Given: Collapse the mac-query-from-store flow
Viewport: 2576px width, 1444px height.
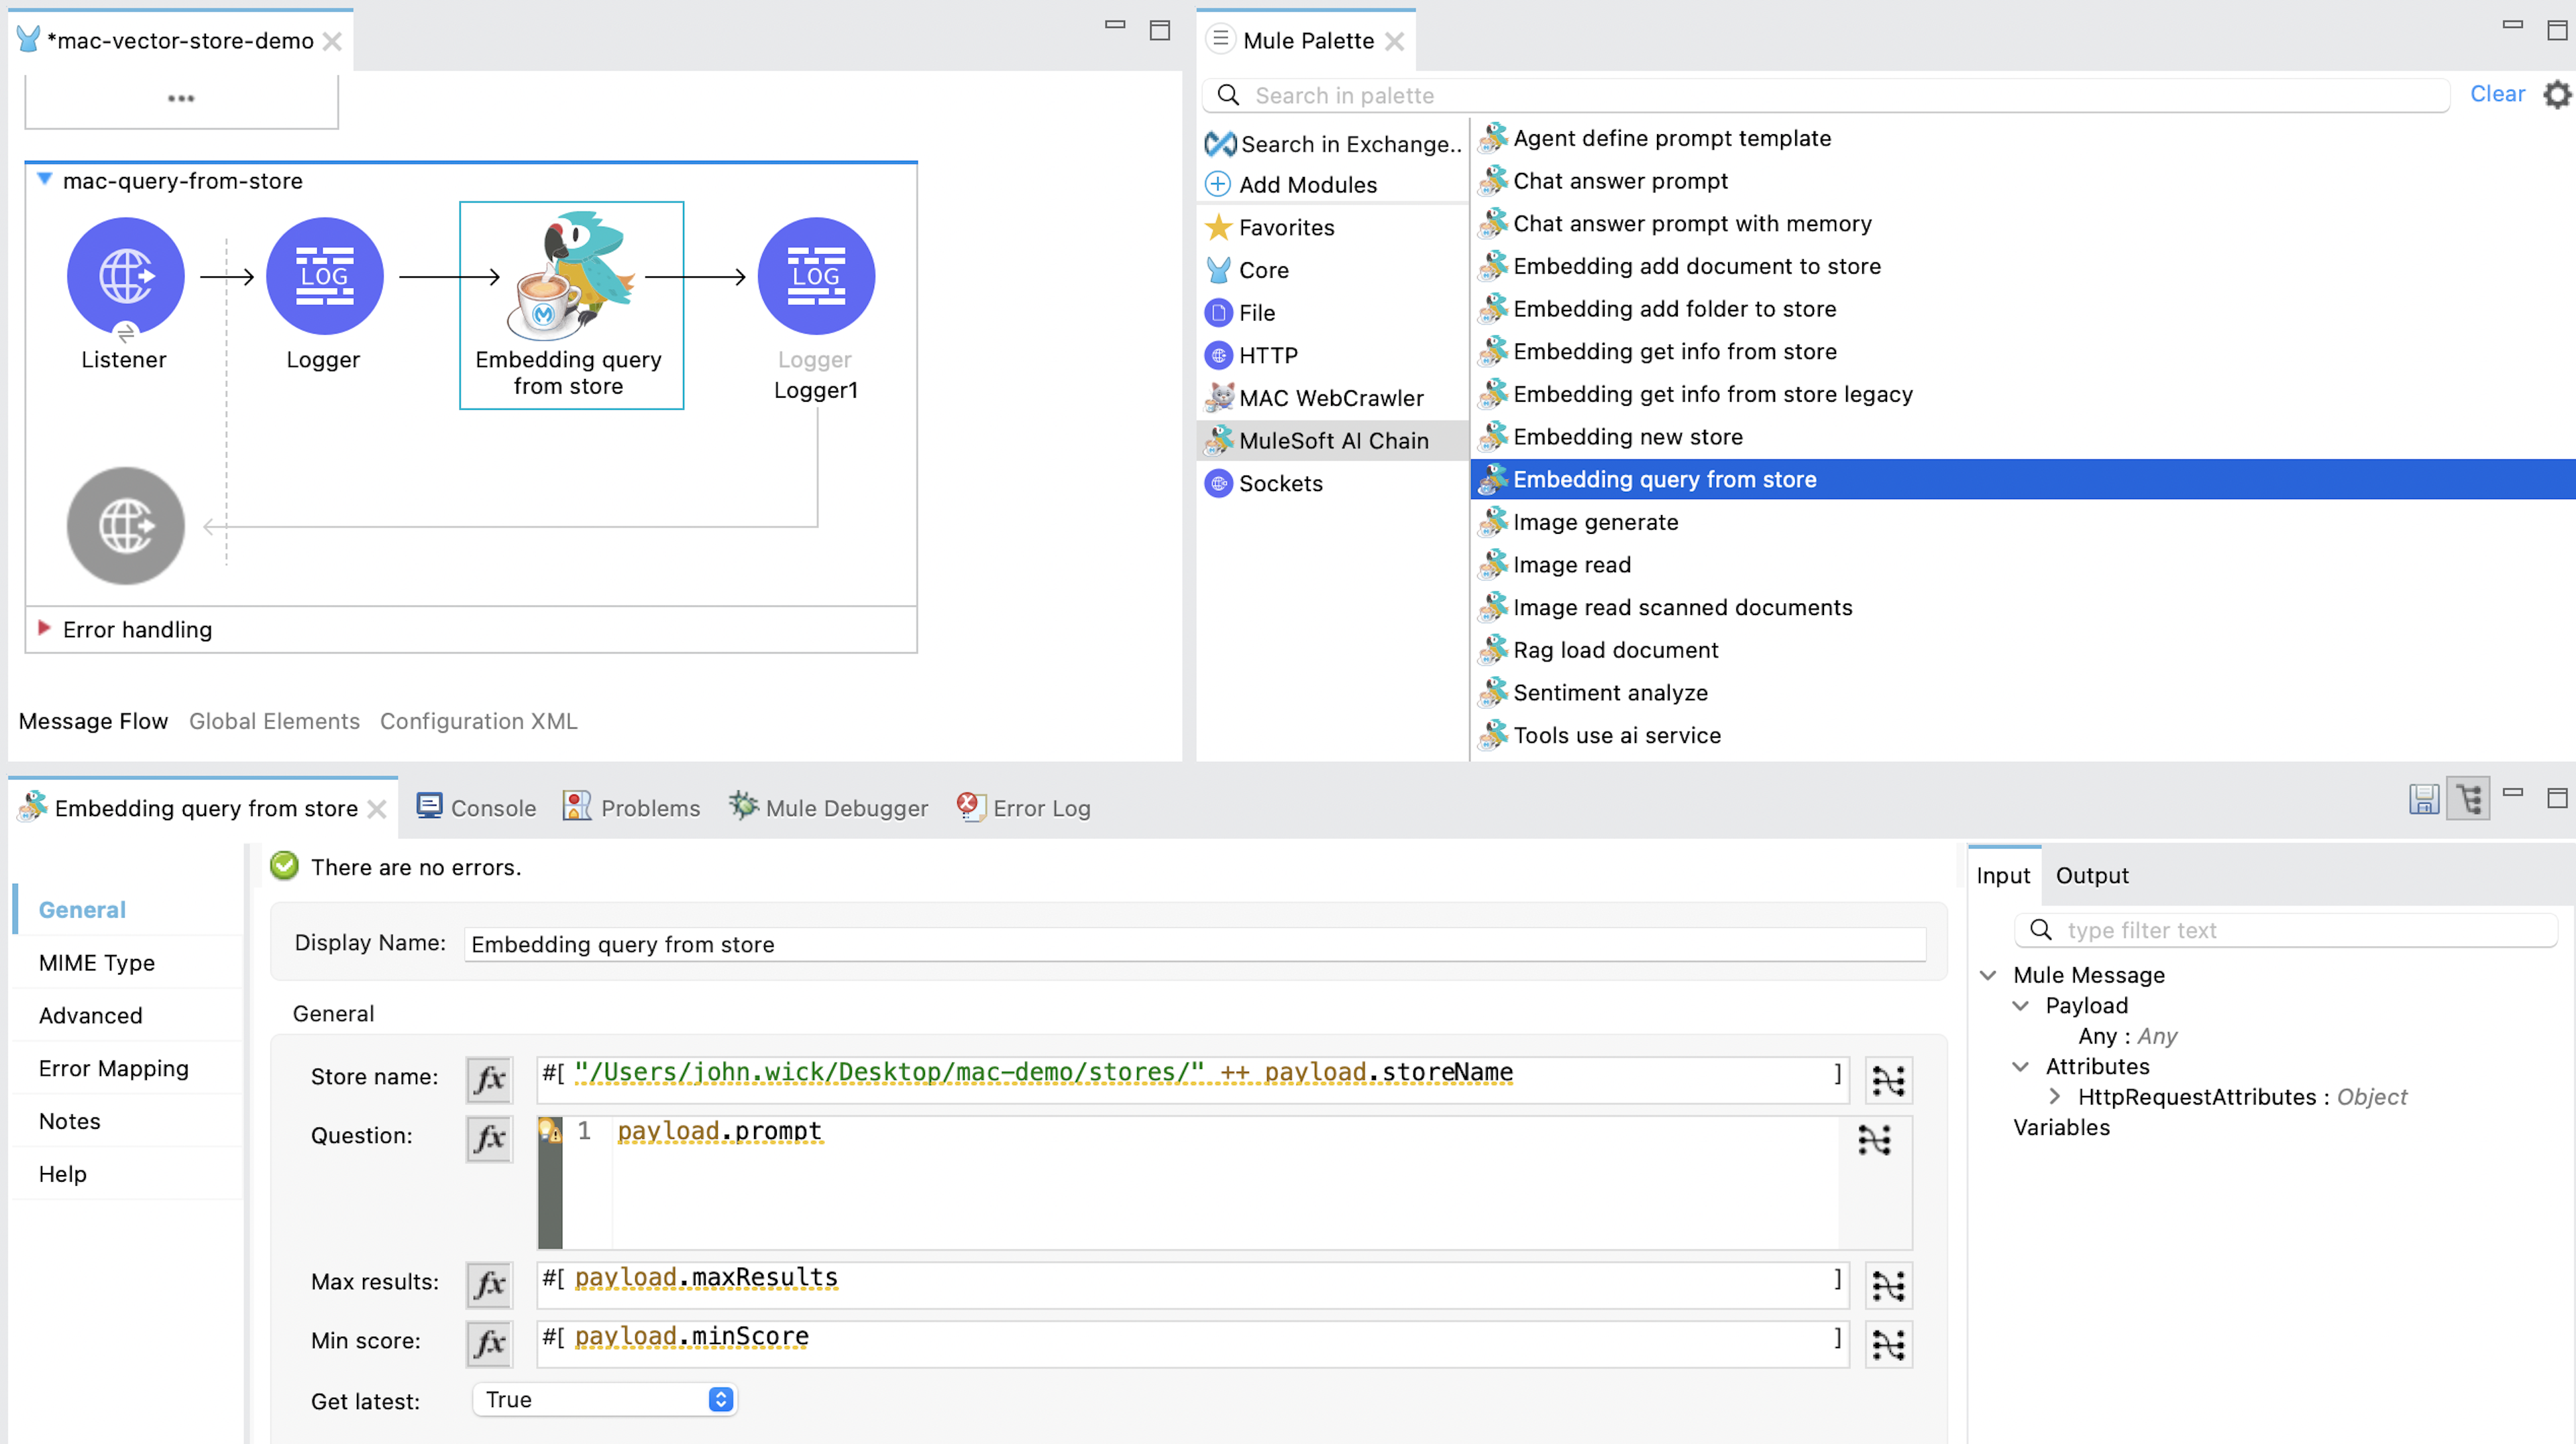Looking at the screenshot, I should 44,180.
